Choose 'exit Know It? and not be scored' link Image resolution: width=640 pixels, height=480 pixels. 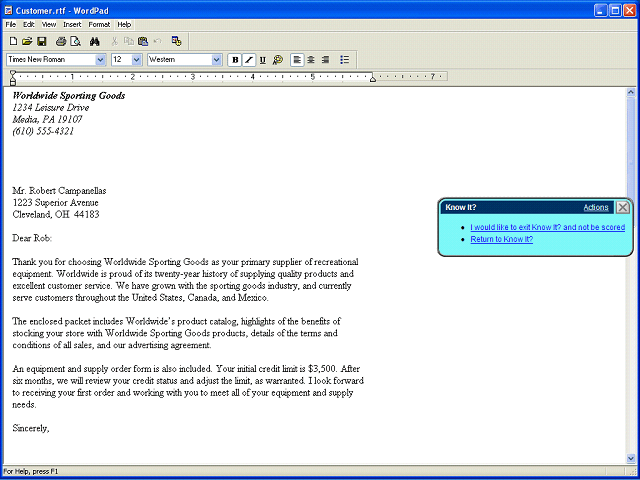click(x=547, y=227)
